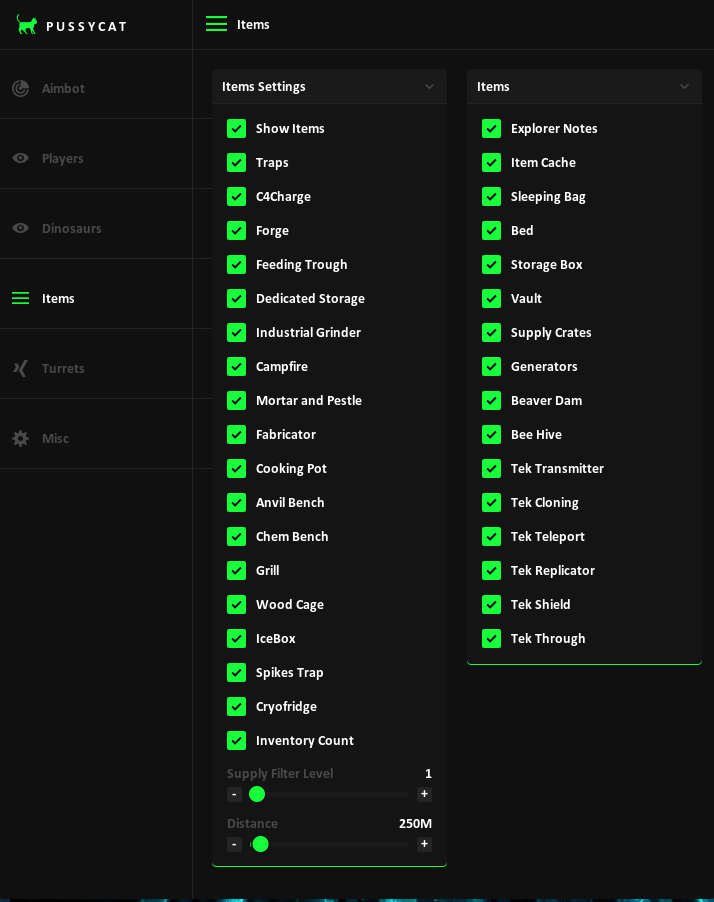The image size is (714, 902).
Task: Click the Turrets icon in sidebar
Action: (x=21, y=368)
